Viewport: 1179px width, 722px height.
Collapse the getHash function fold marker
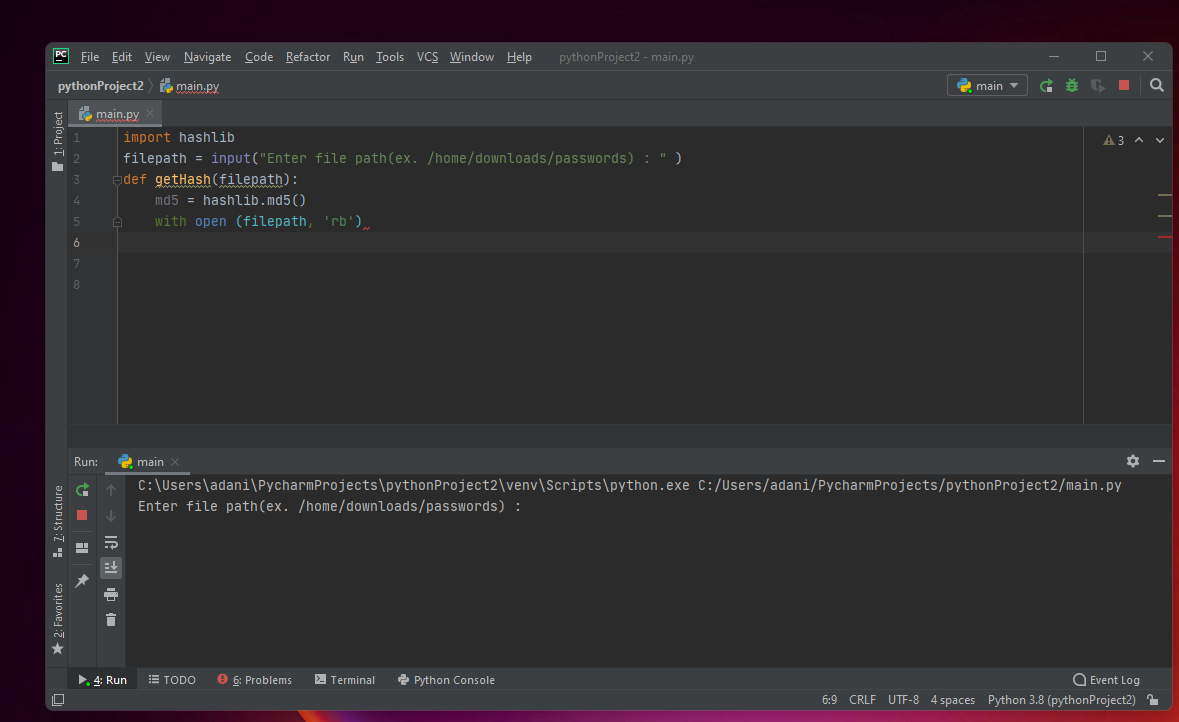click(x=117, y=180)
